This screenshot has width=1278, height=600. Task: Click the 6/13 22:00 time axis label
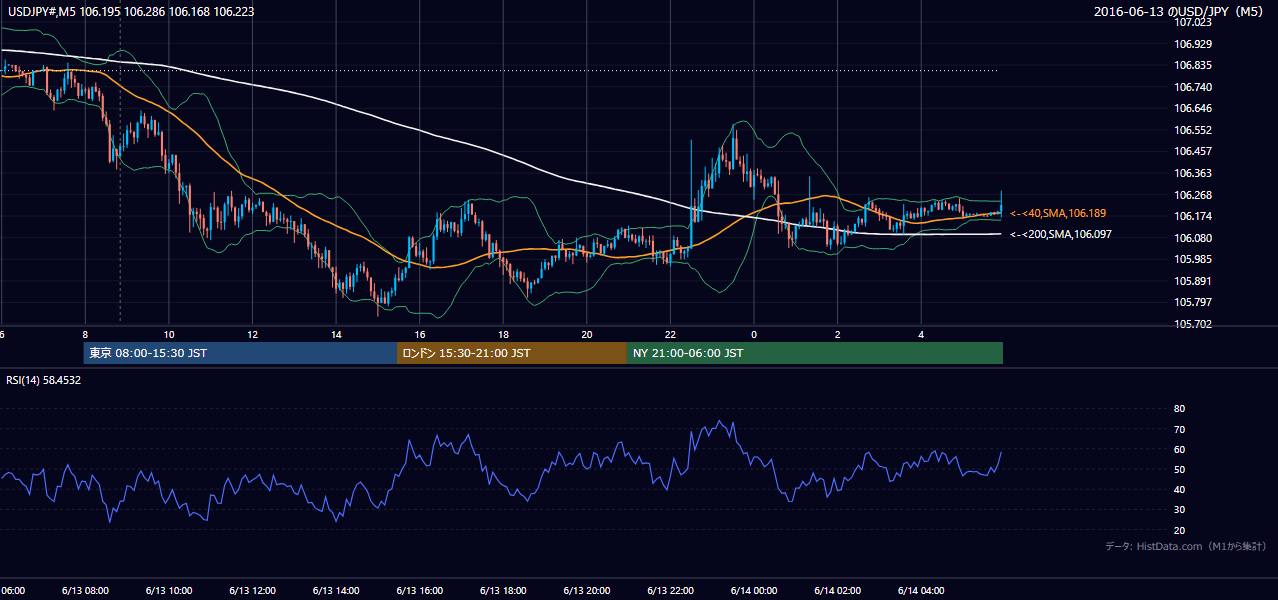(670, 590)
